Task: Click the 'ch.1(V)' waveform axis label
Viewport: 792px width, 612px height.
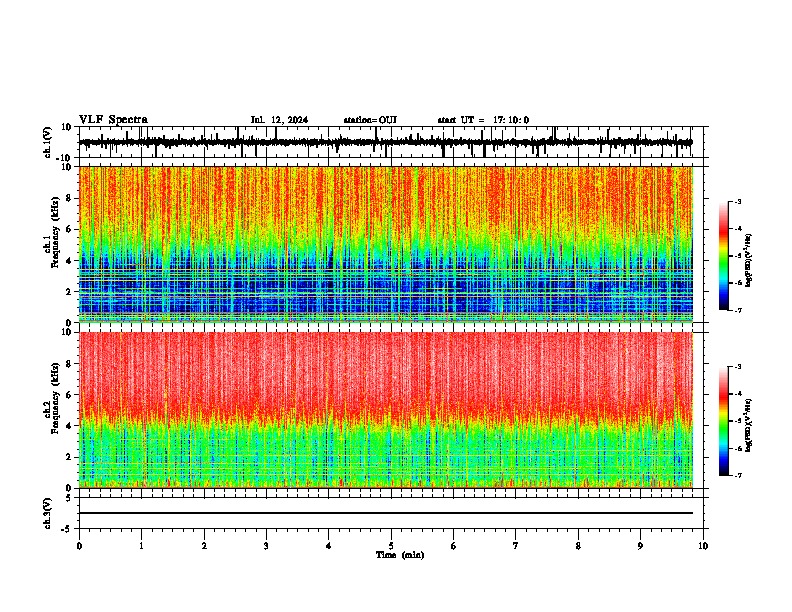Action: click(x=48, y=142)
